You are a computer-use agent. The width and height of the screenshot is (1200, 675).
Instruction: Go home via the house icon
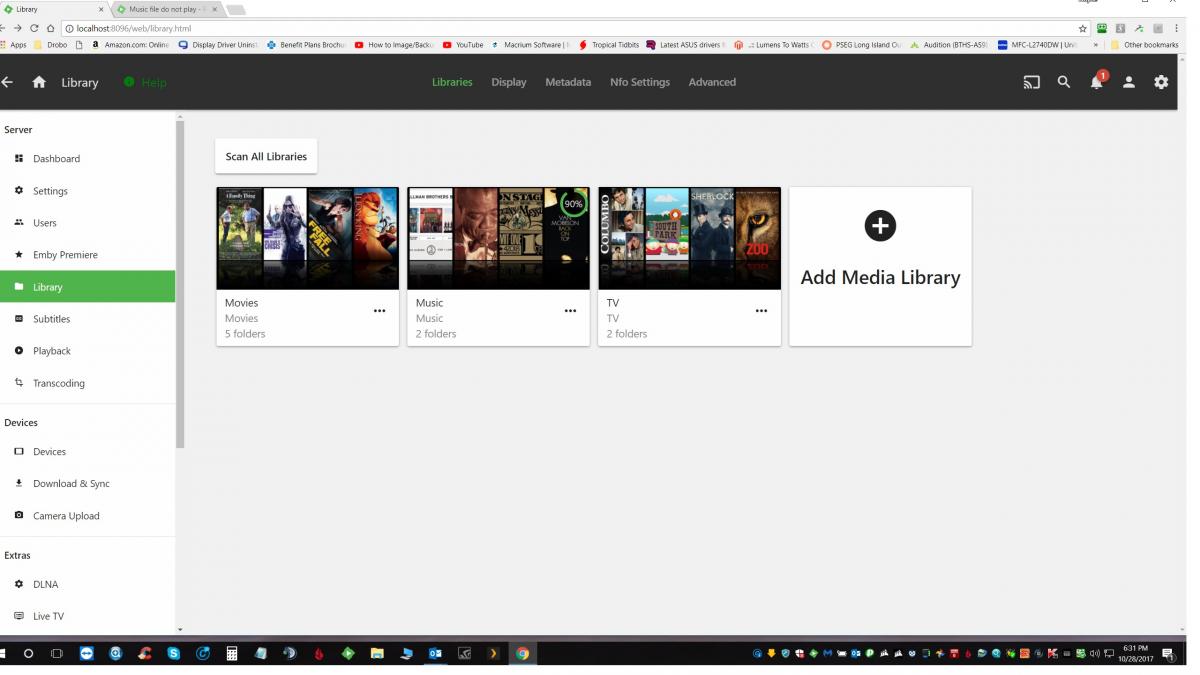[x=39, y=83]
